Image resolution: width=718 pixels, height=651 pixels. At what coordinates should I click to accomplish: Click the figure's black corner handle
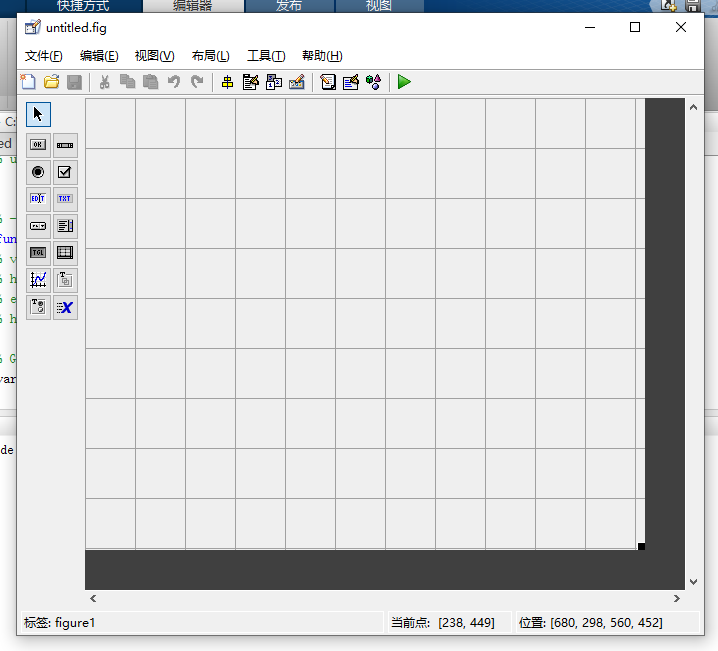(642, 546)
